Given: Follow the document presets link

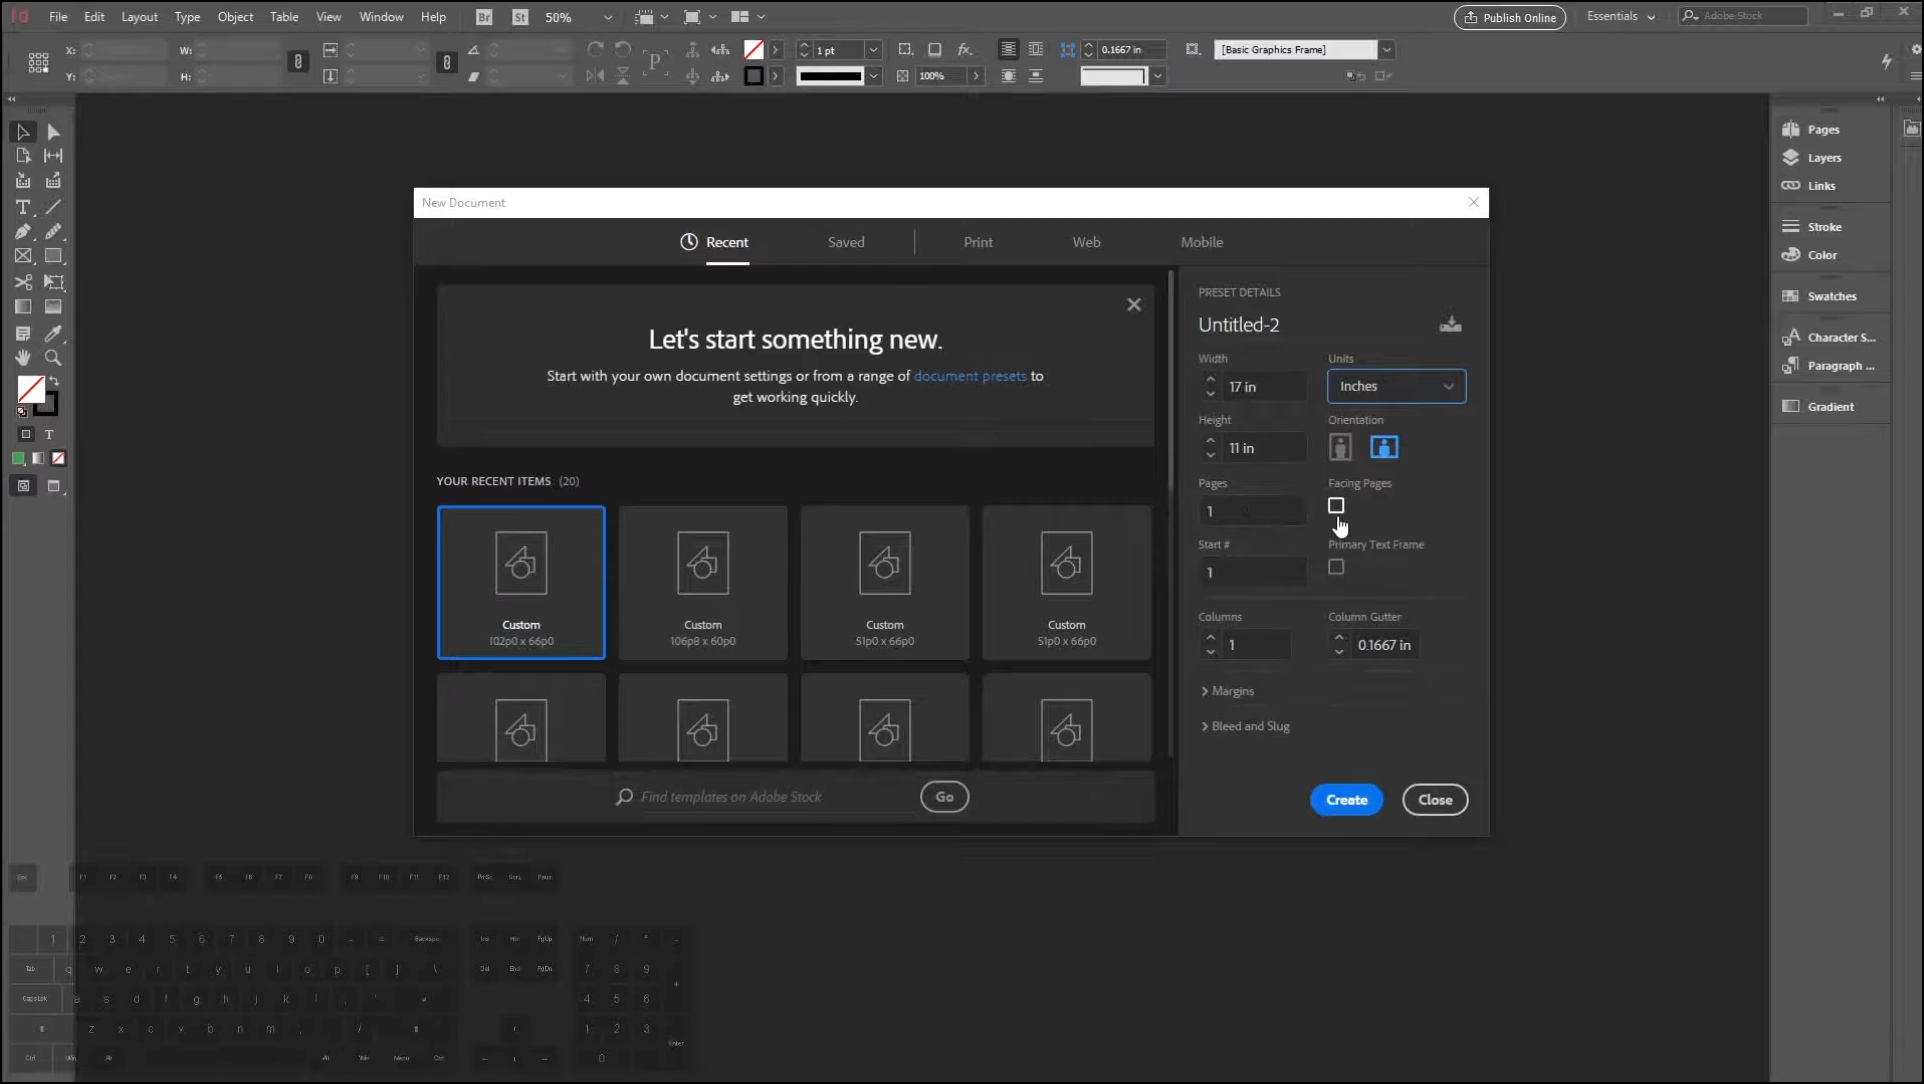Looking at the screenshot, I should 969,376.
